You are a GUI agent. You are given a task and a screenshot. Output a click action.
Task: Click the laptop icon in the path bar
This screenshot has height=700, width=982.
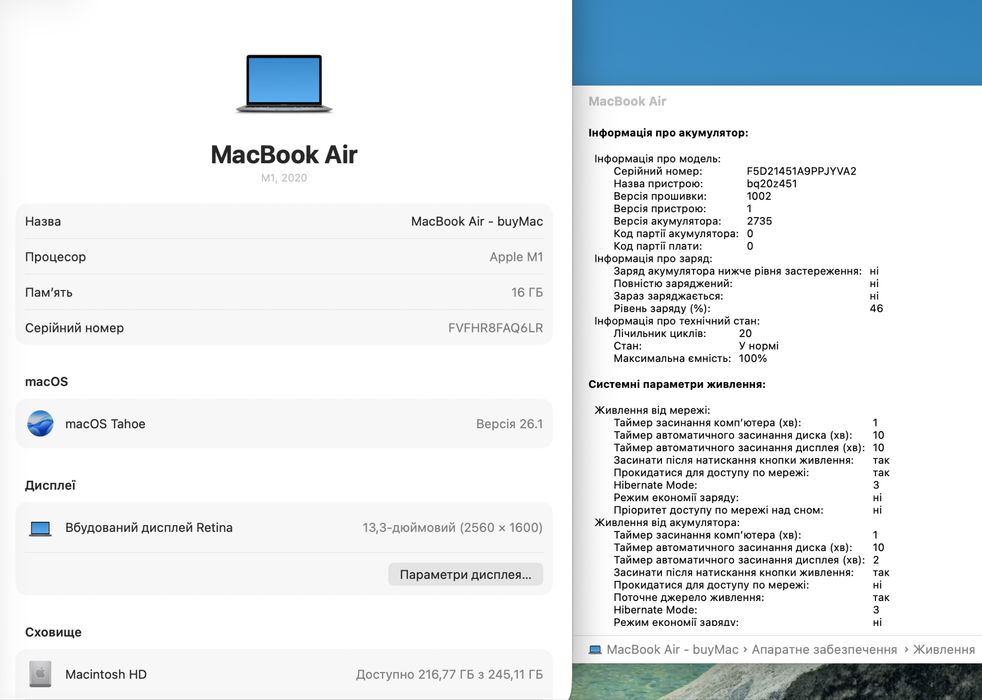pos(595,650)
